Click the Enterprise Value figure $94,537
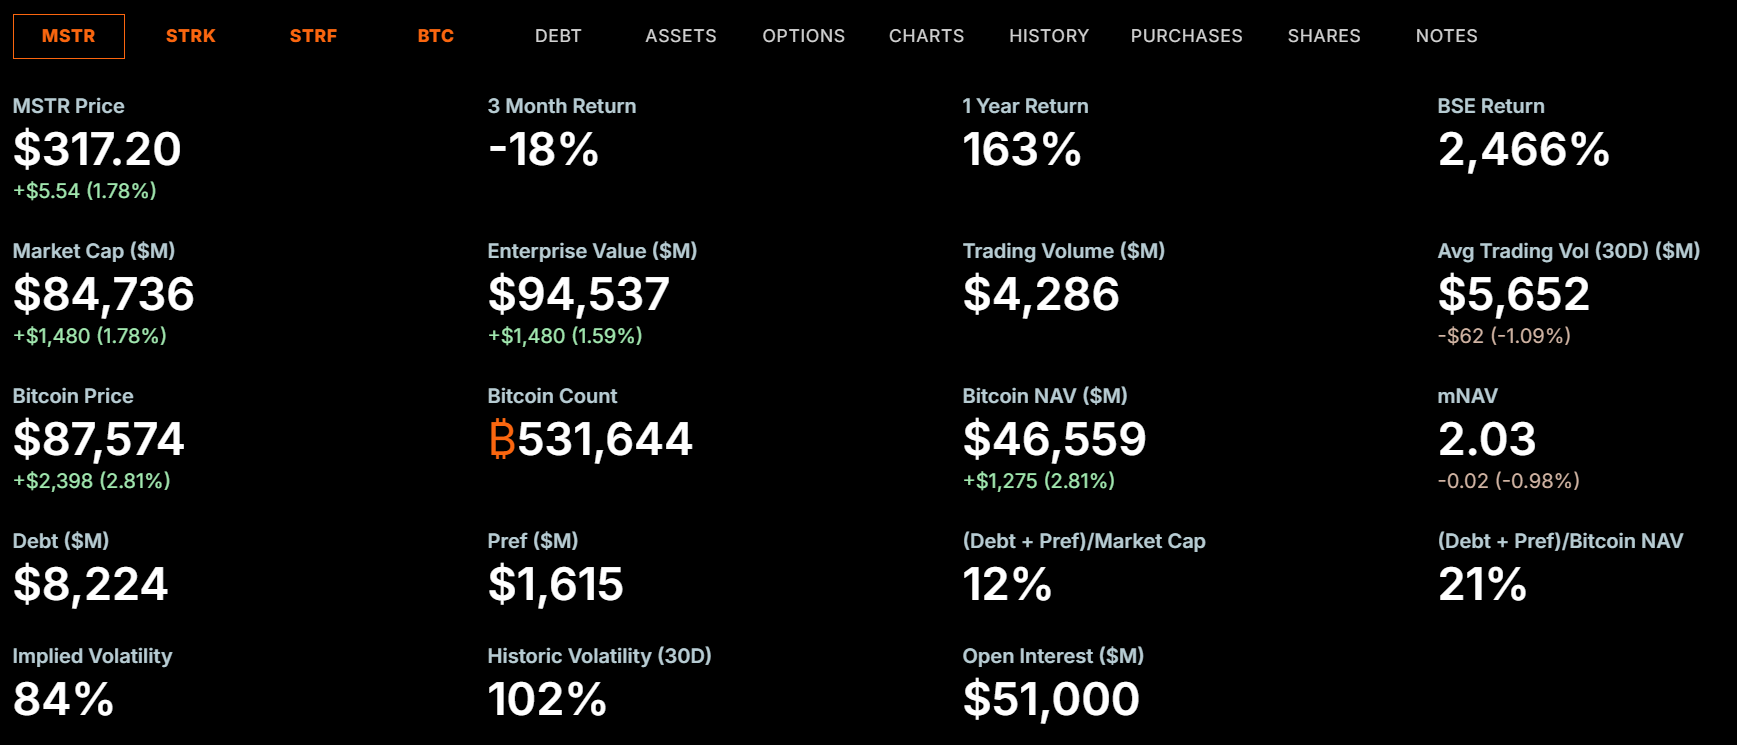 point(578,295)
